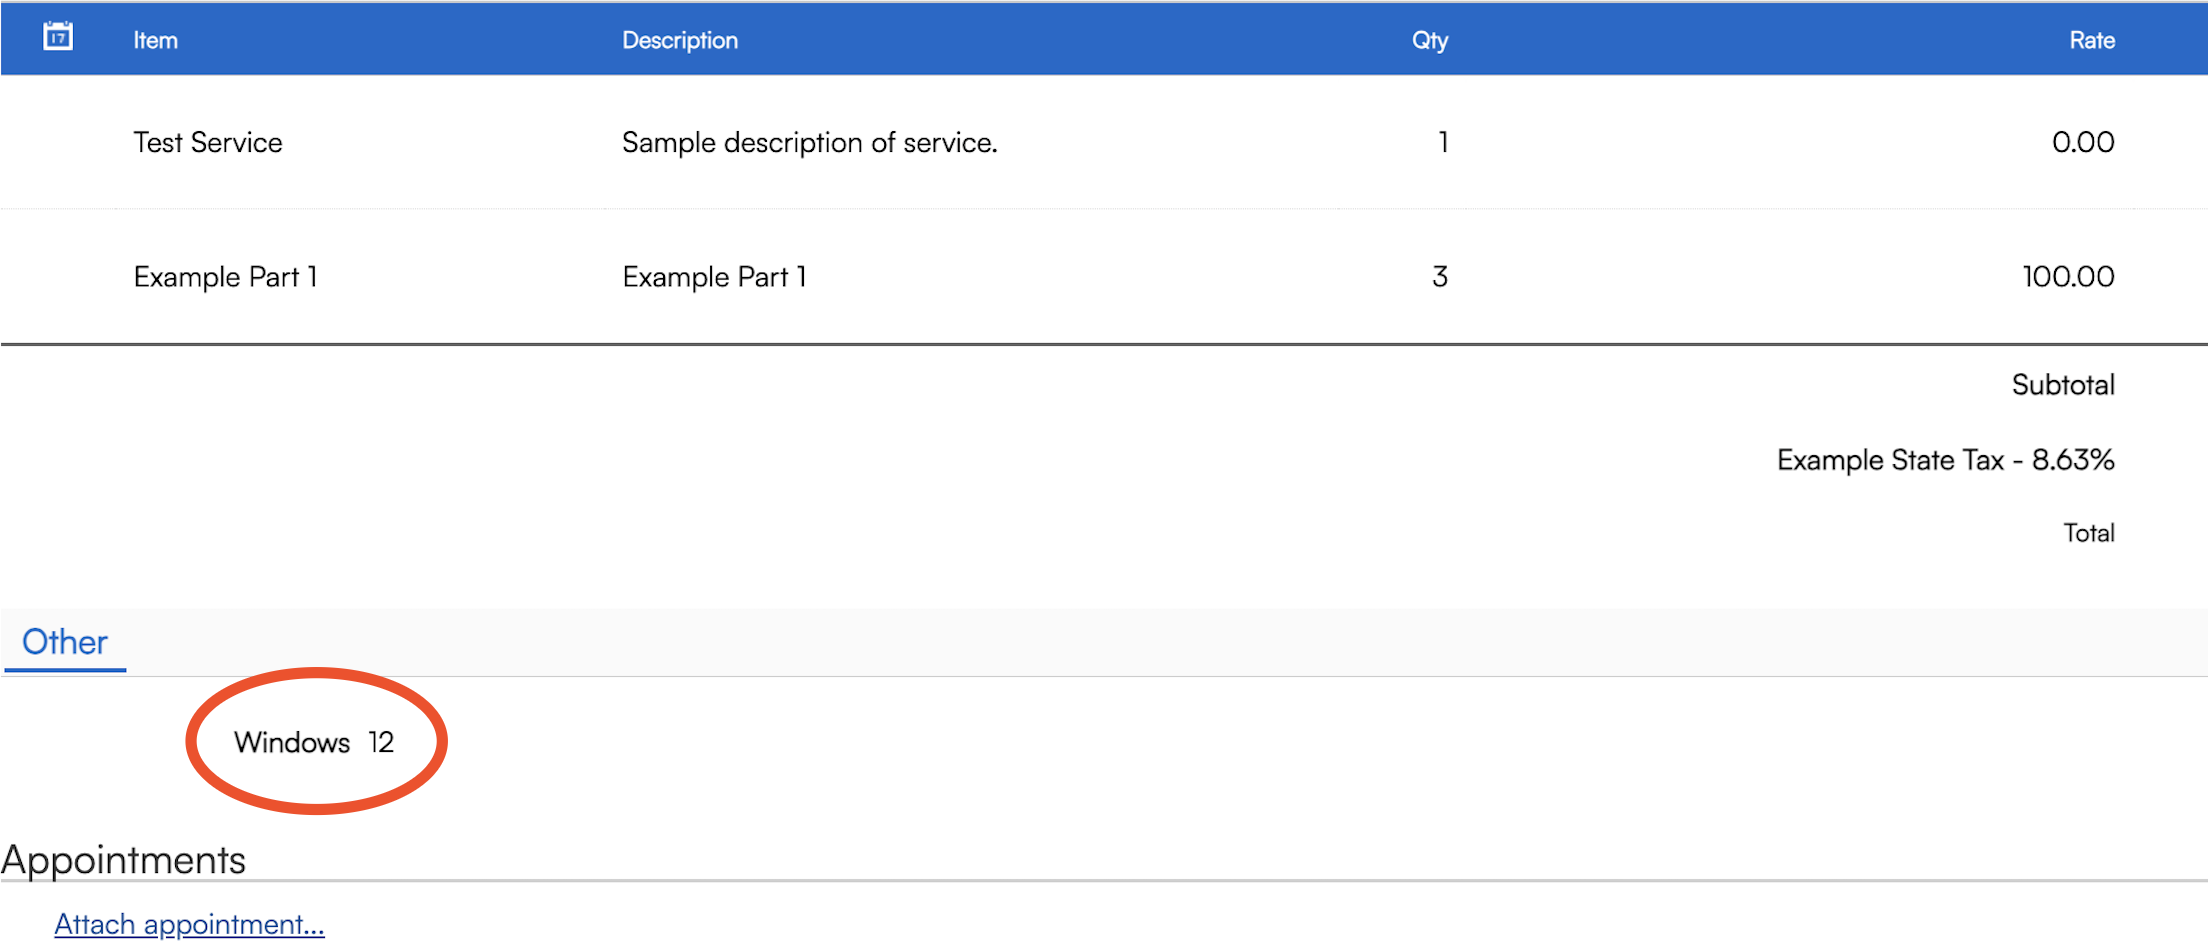Screen dimensions: 2208x948
Task: Click the 0.00 rate for Test Service
Action: (2082, 142)
